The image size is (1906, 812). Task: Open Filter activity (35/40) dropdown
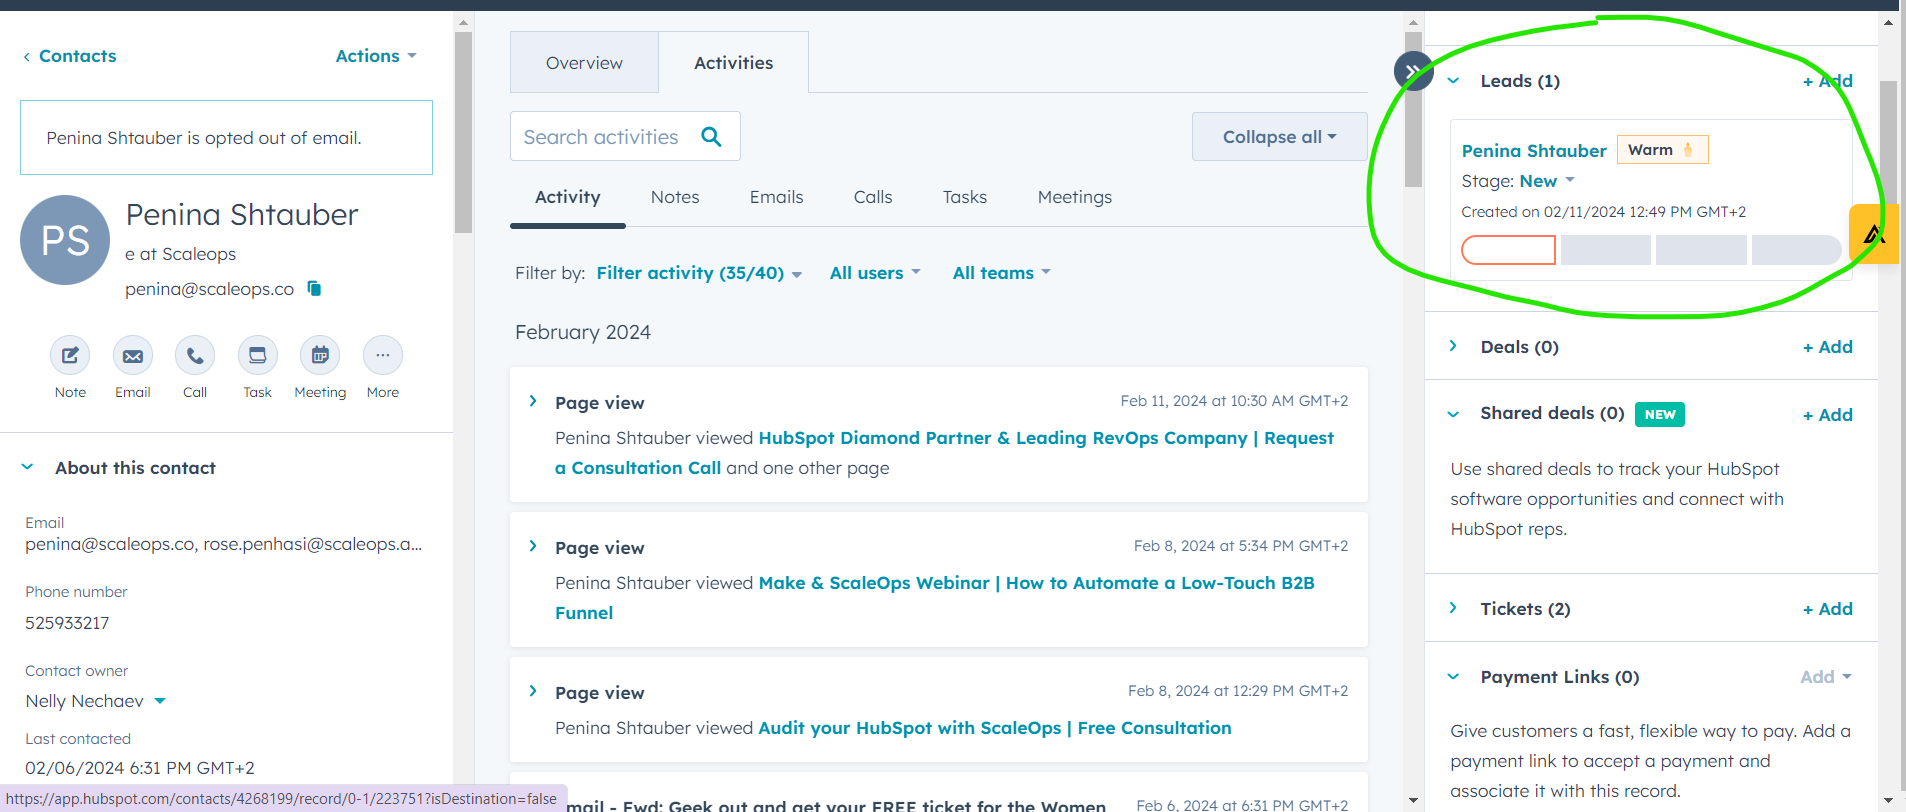[699, 273]
